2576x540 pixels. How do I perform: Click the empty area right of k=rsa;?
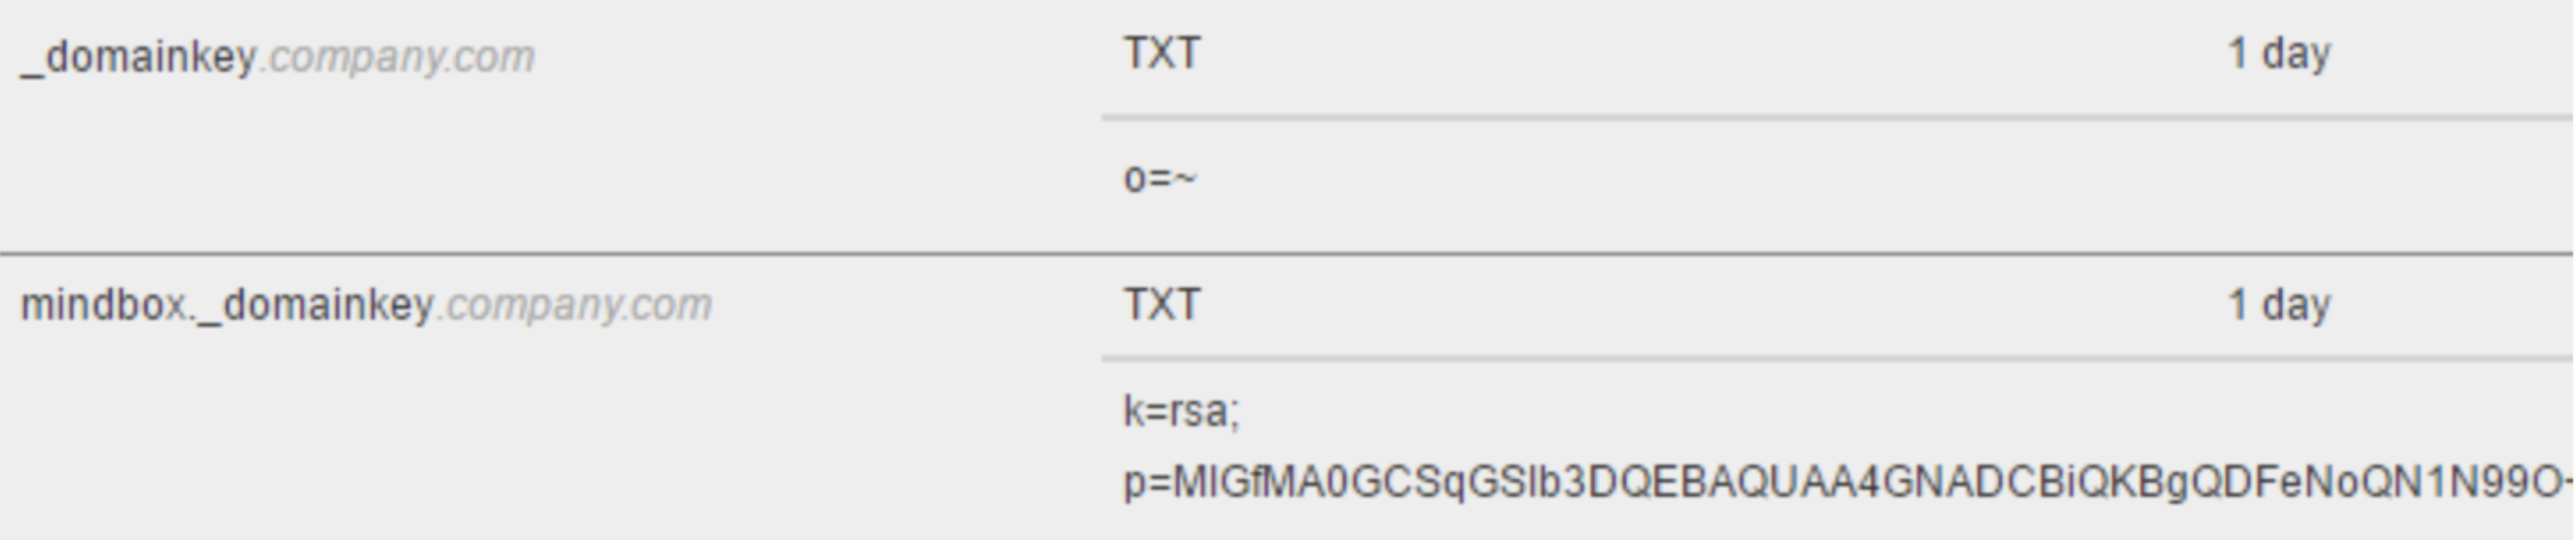pos(1900,411)
